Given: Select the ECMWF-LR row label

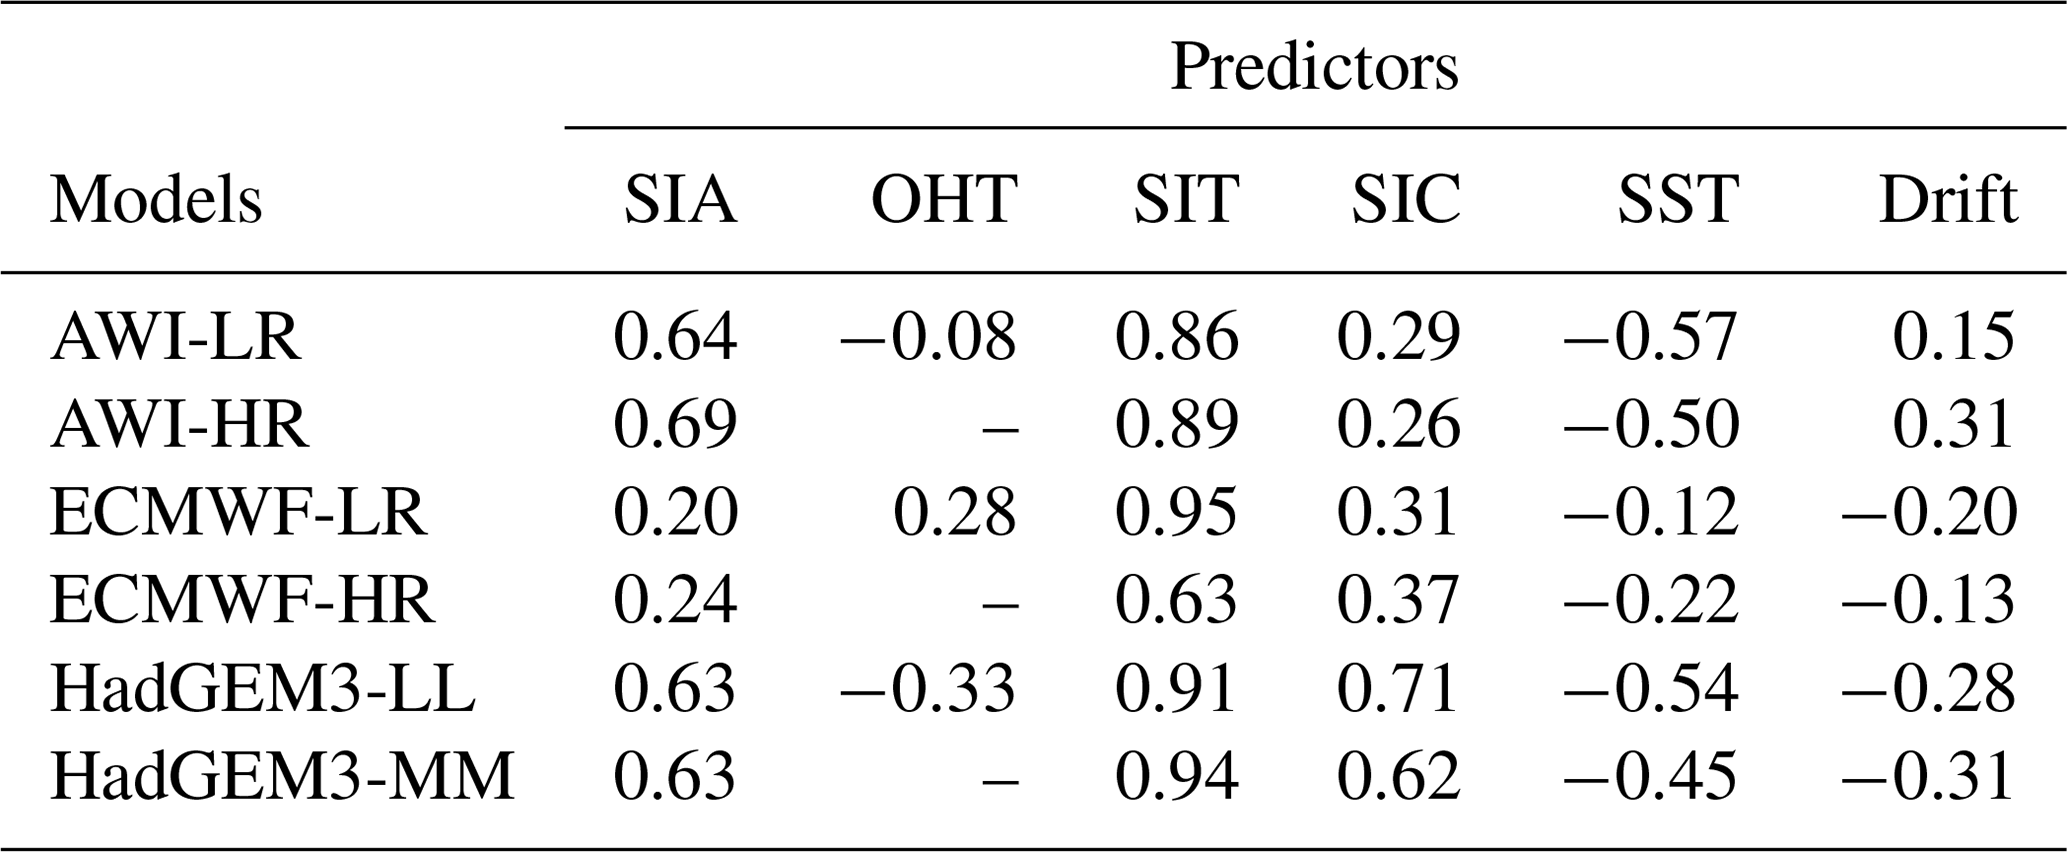Looking at the screenshot, I should [x=238, y=513].
